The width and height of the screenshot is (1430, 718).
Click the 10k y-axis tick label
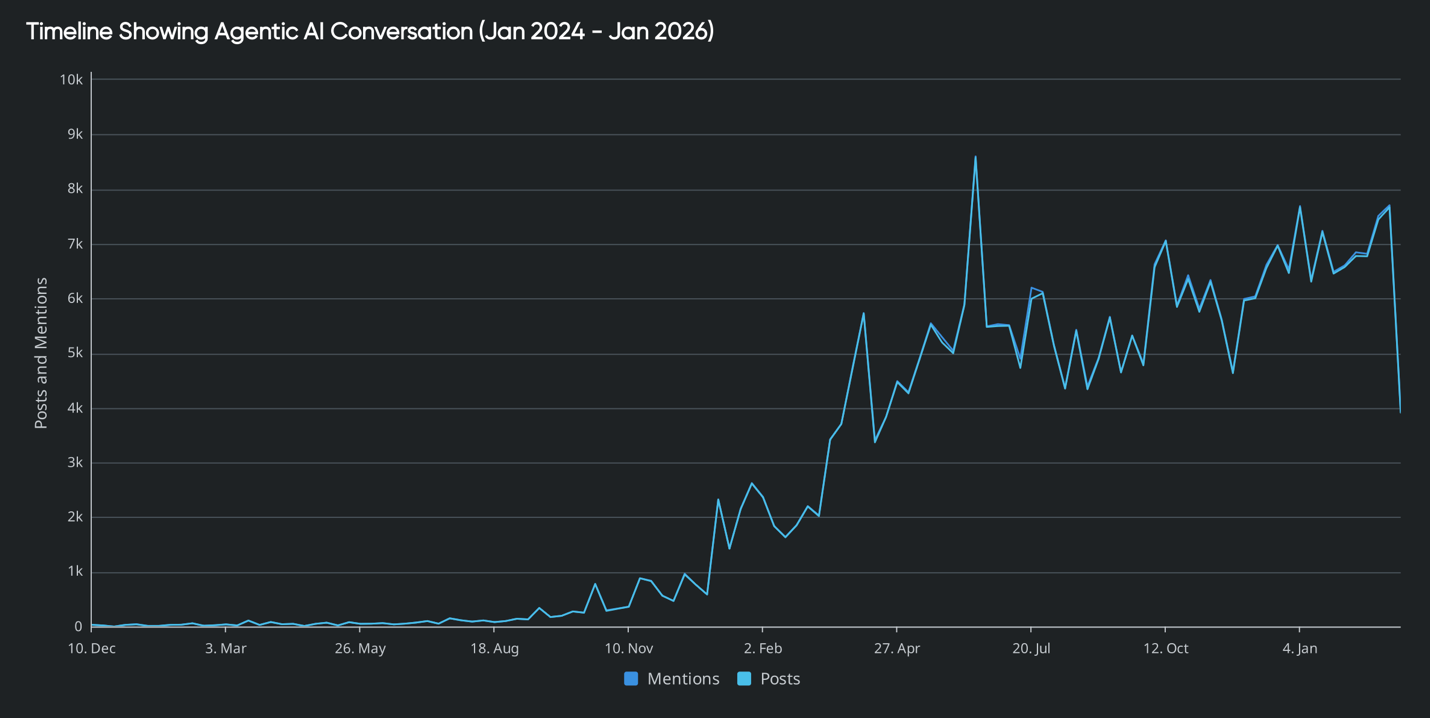pyautogui.click(x=70, y=79)
